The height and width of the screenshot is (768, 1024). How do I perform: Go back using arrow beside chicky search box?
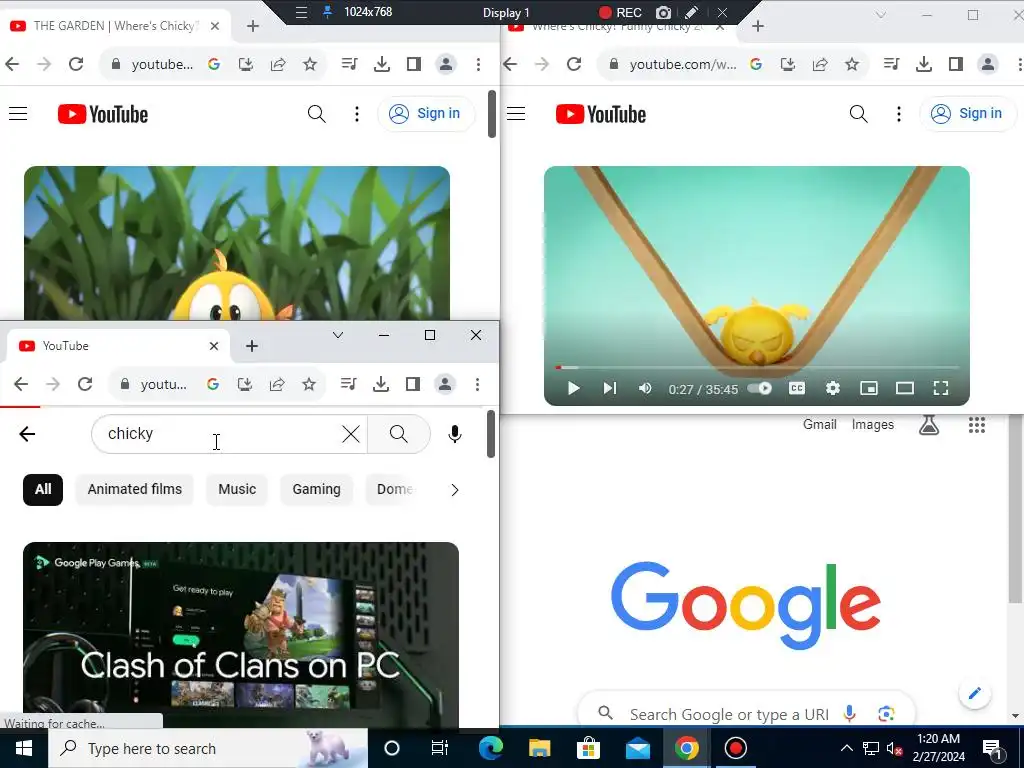[x=27, y=434]
